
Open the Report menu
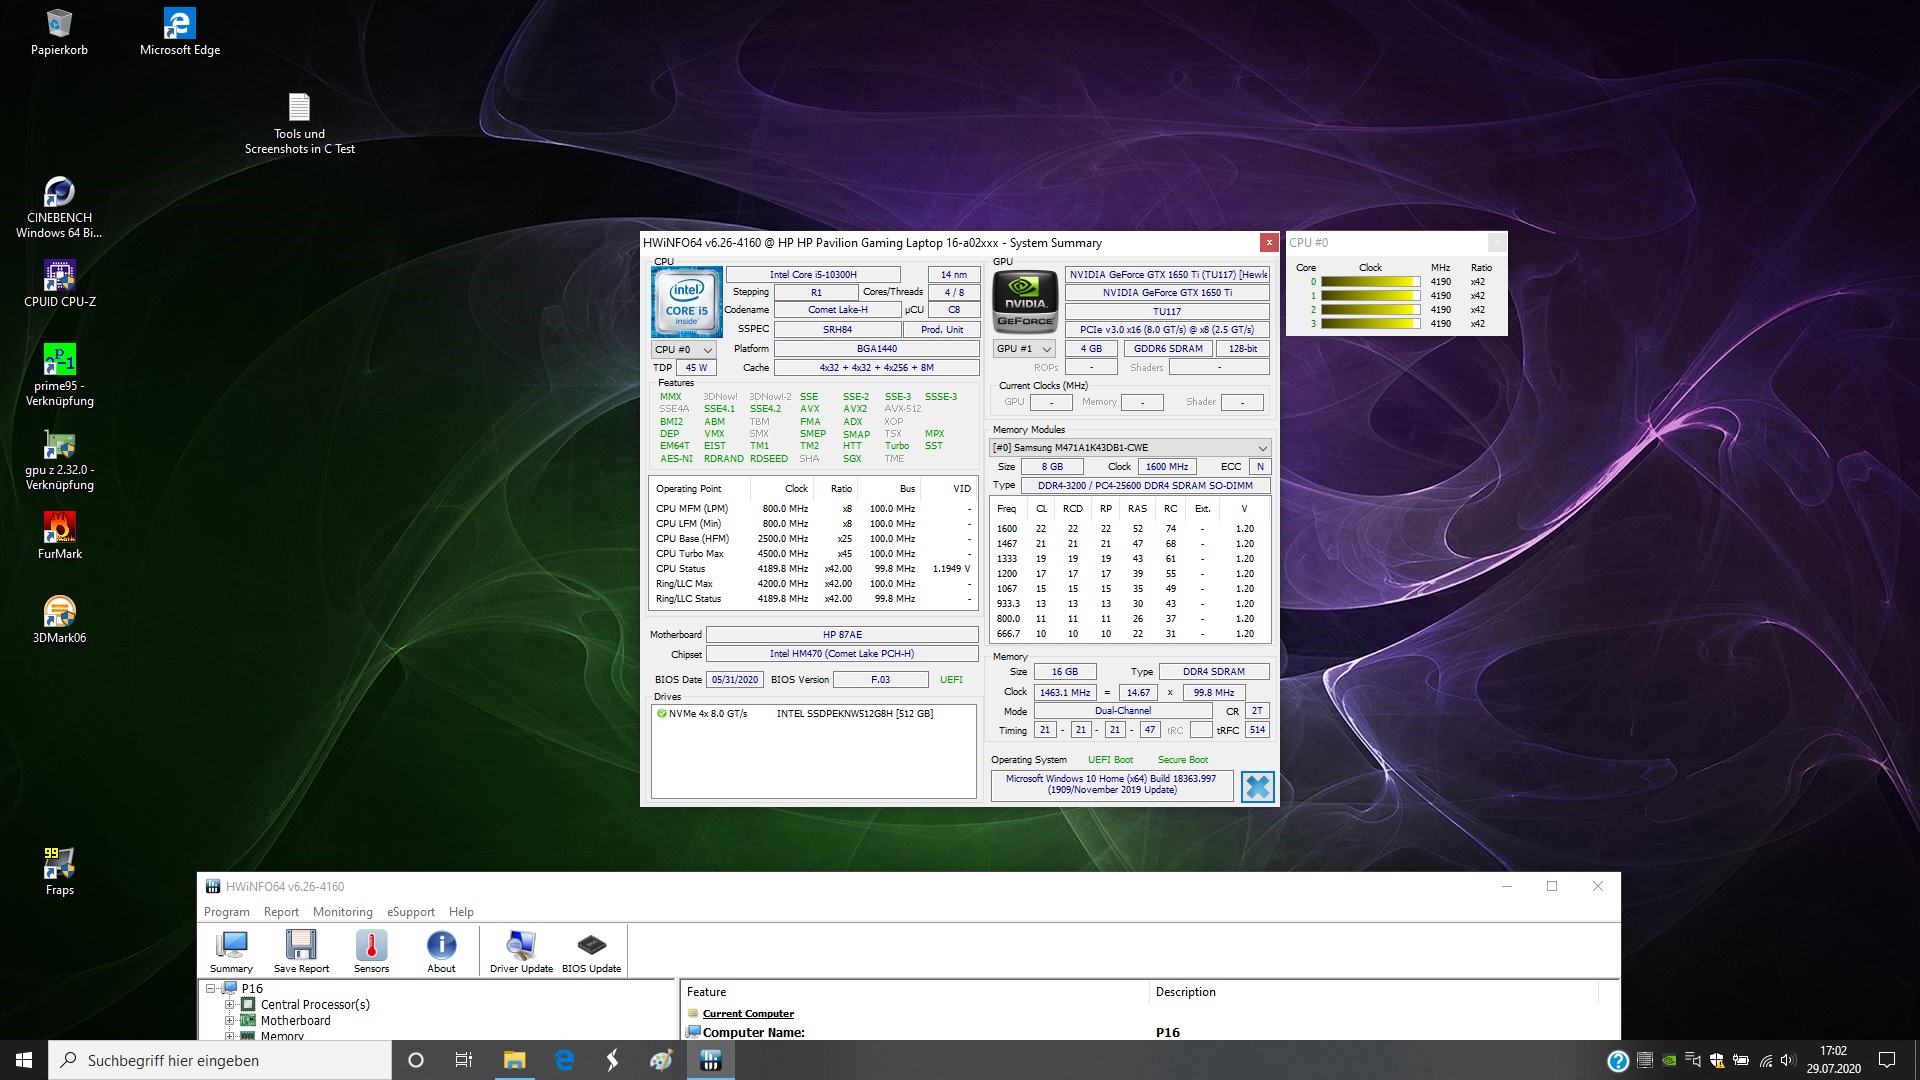[x=281, y=912]
